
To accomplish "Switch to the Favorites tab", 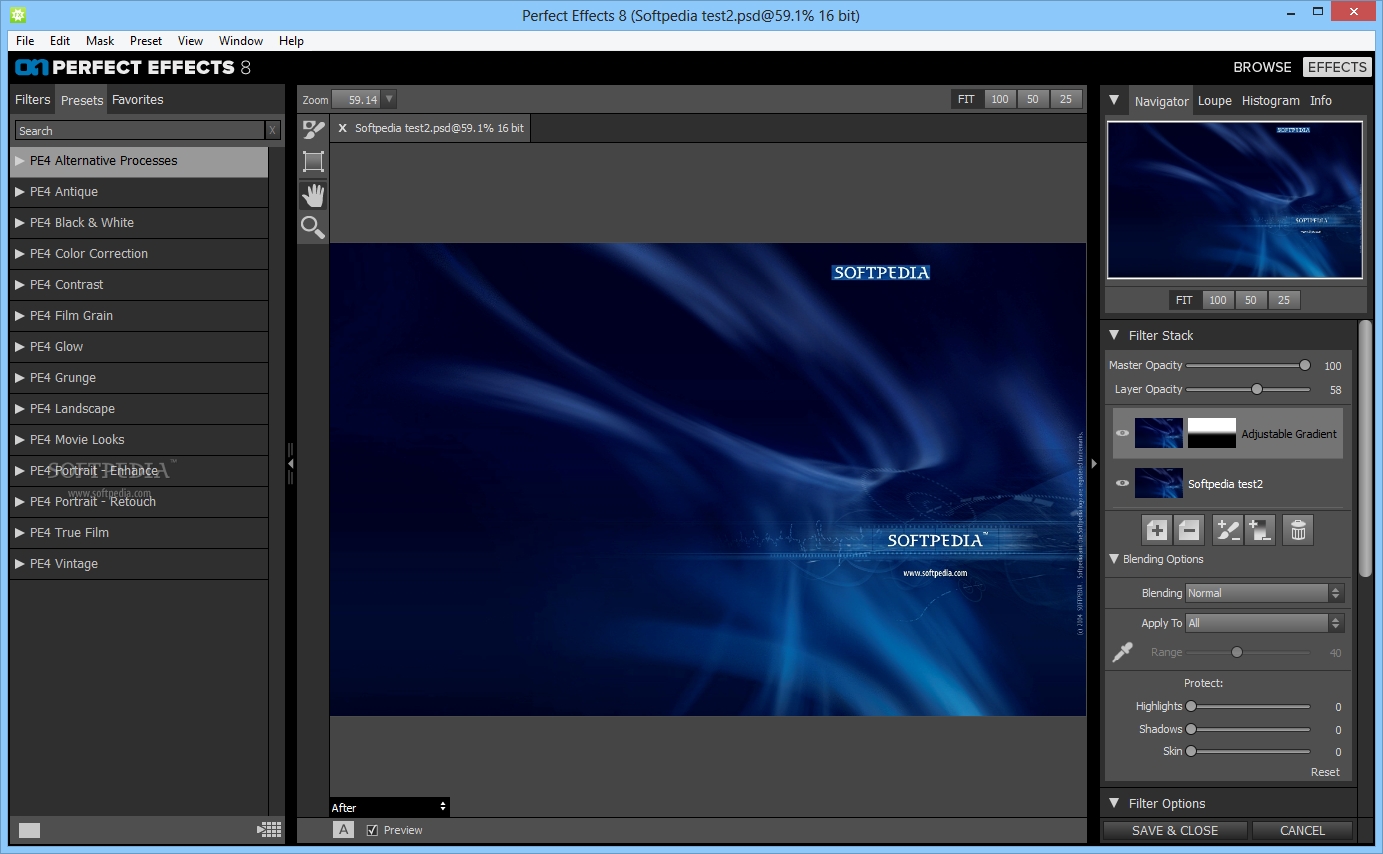I will pyautogui.click(x=137, y=100).
